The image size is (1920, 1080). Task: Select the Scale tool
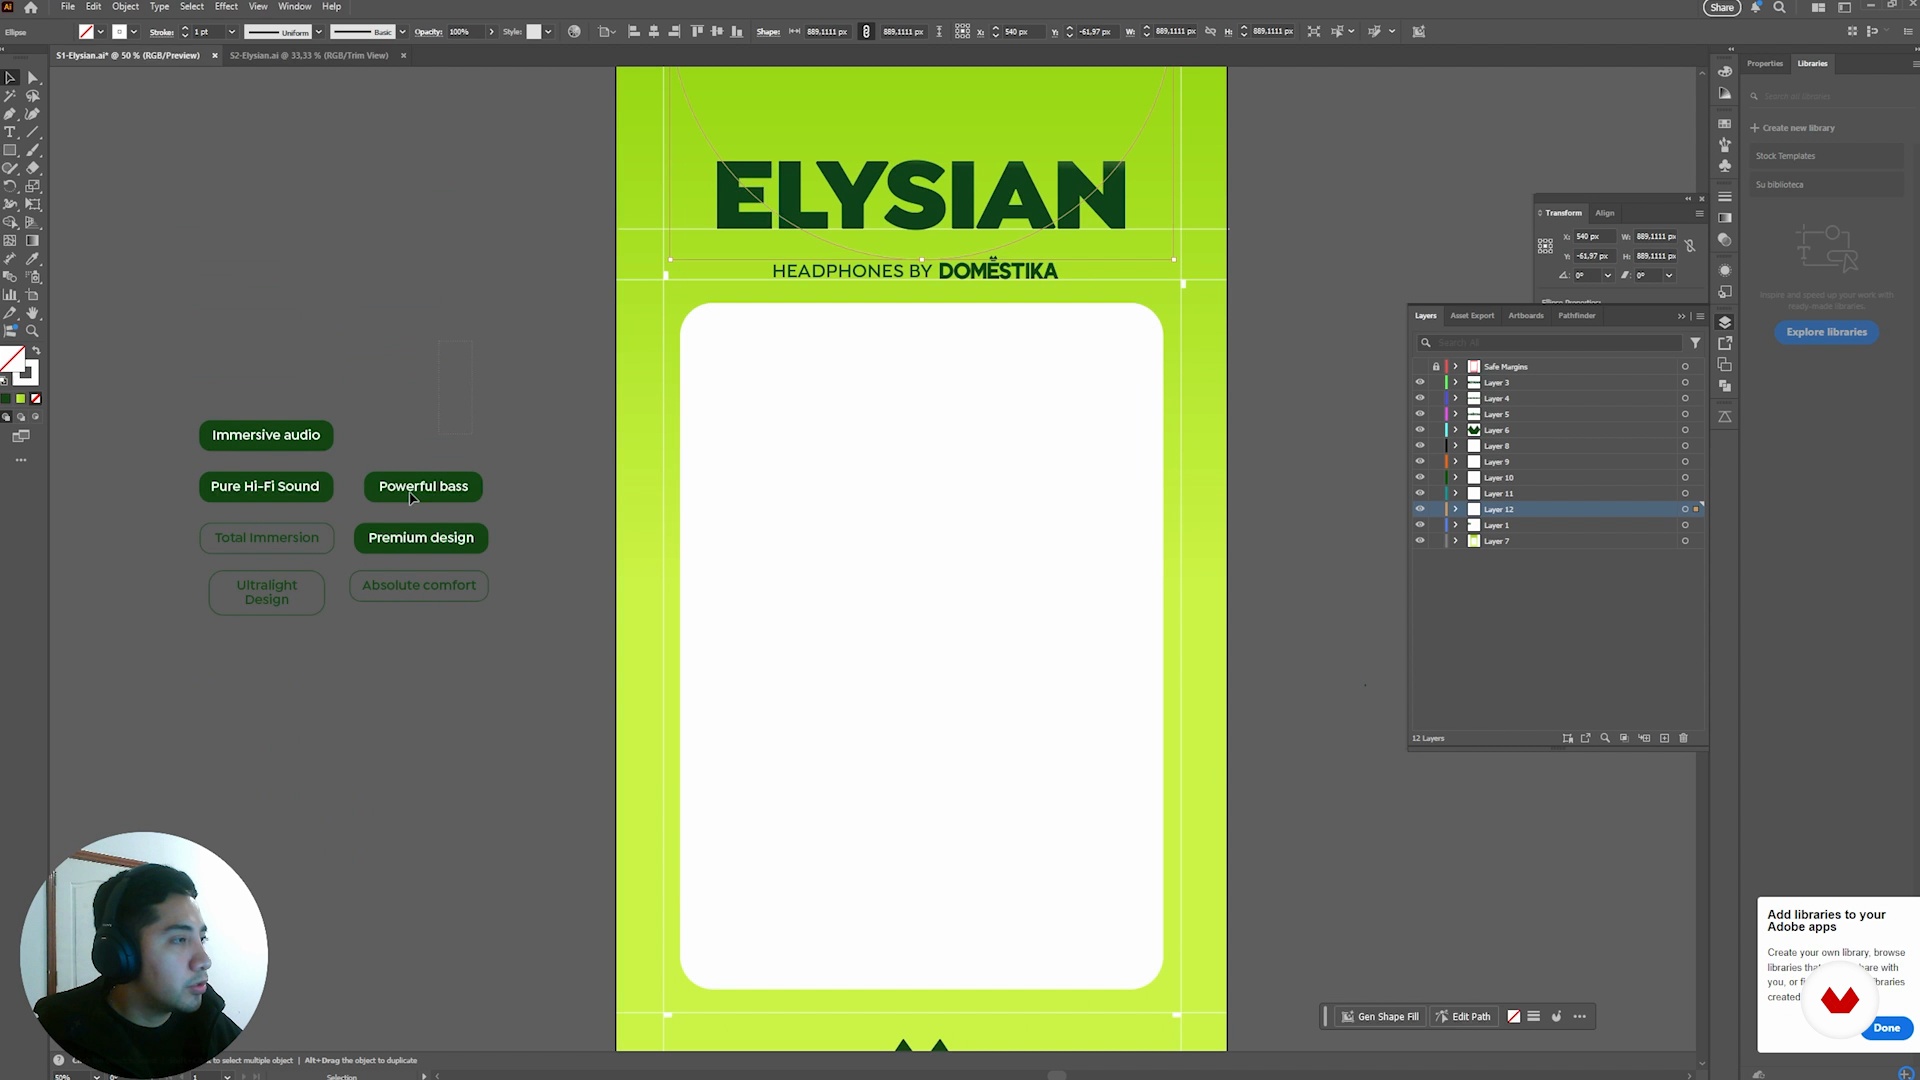point(32,186)
